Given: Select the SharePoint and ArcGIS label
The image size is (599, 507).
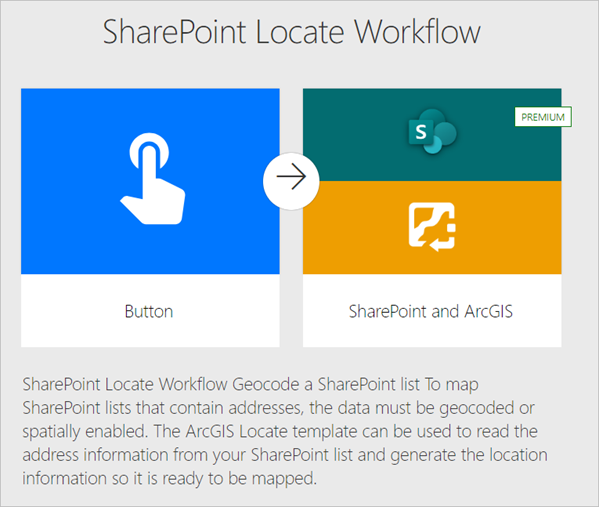Looking at the screenshot, I should tap(431, 311).
